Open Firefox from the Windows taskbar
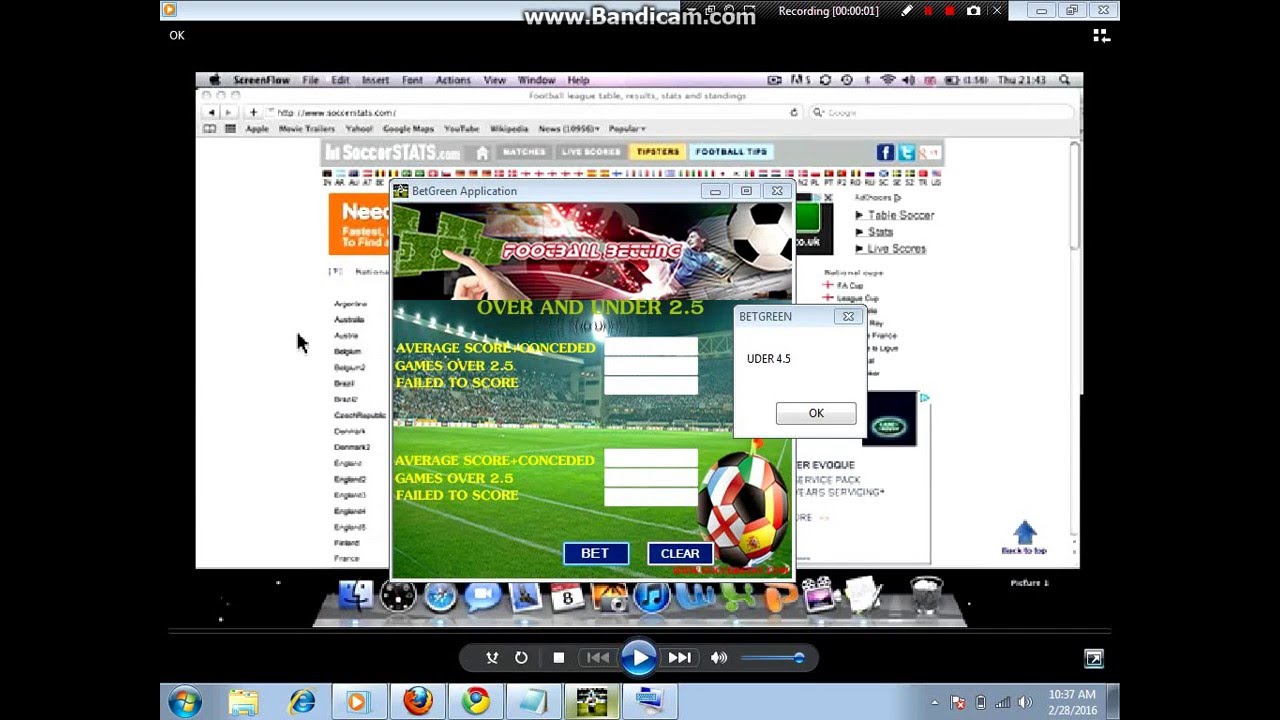1280x720 pixels. [417, 702]
